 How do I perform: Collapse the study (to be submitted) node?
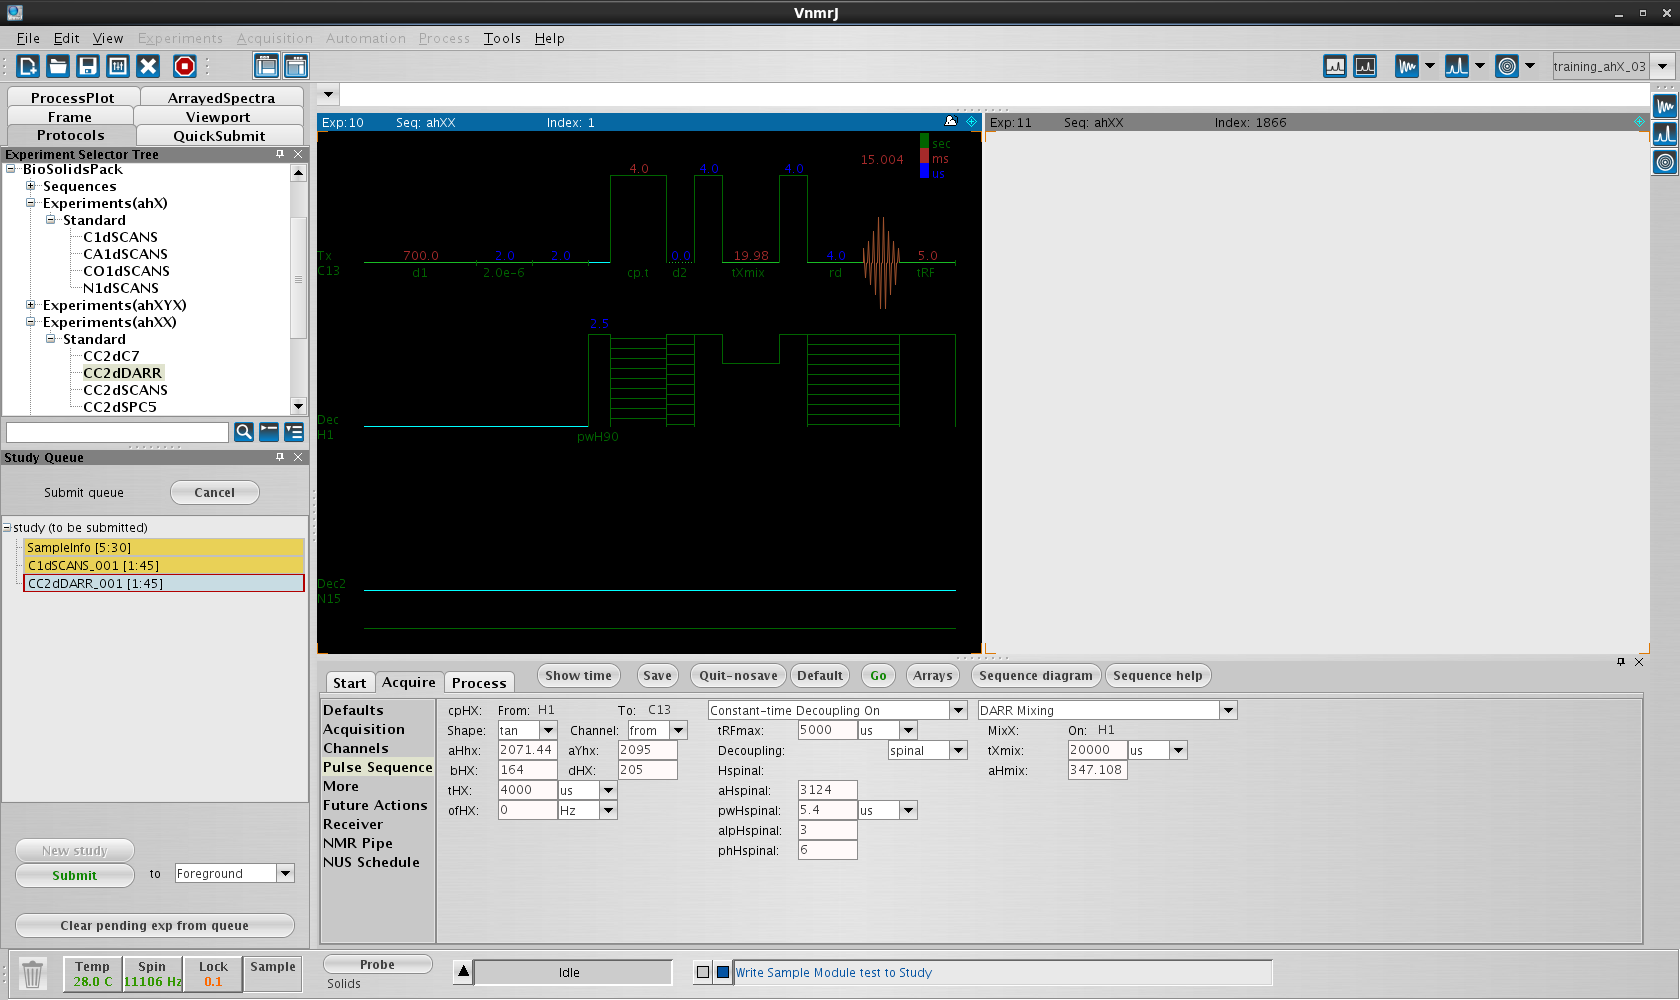[7, 528]
